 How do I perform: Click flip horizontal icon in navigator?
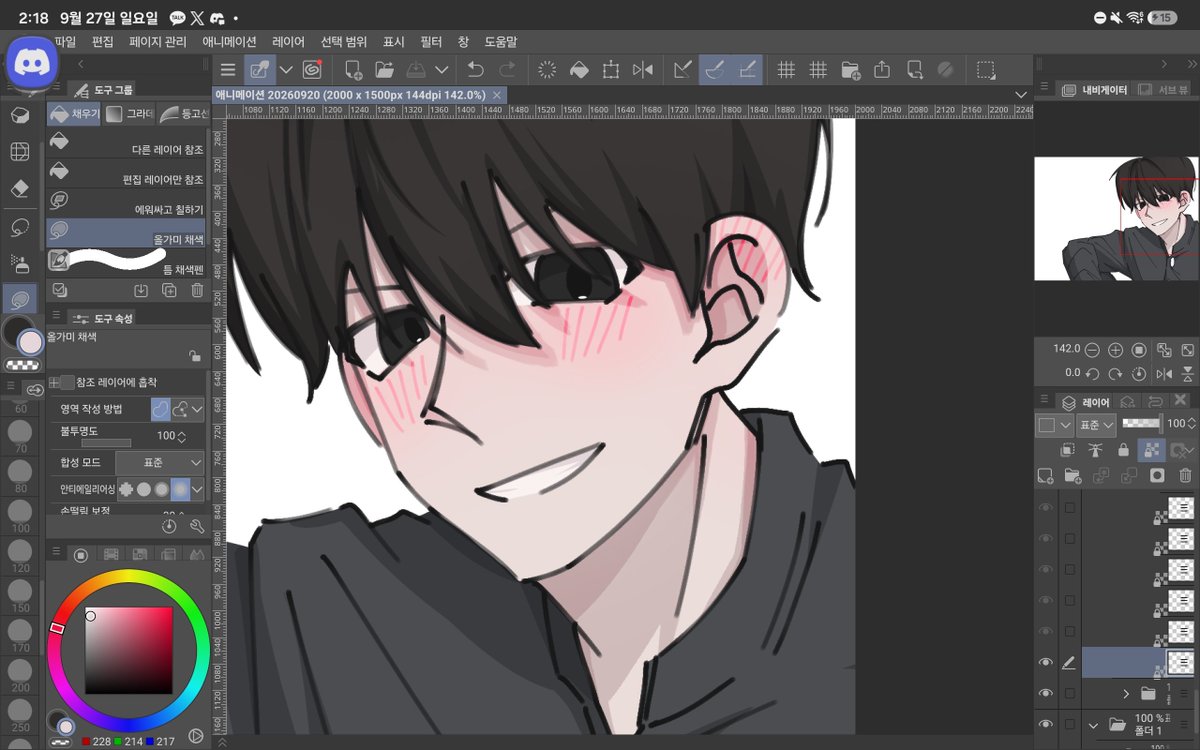point(1164,373)
